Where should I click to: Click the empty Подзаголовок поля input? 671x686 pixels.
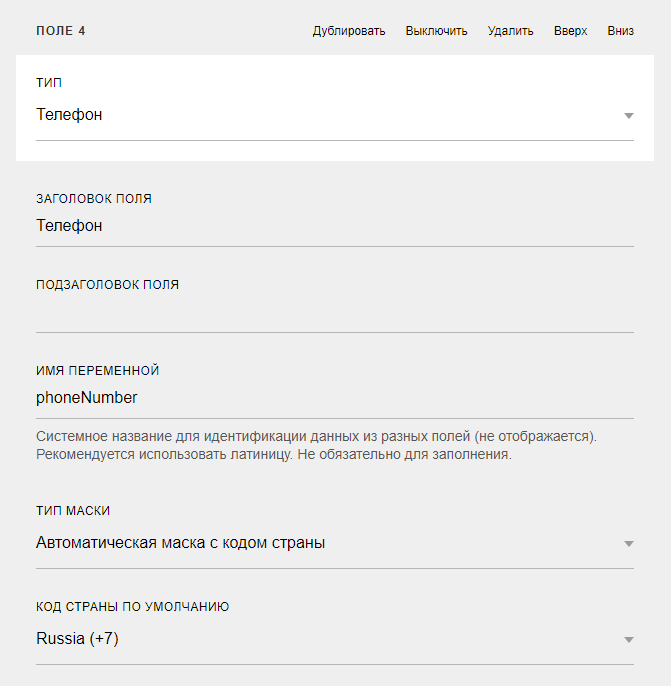pyautogui.click(x=334, y=313)
